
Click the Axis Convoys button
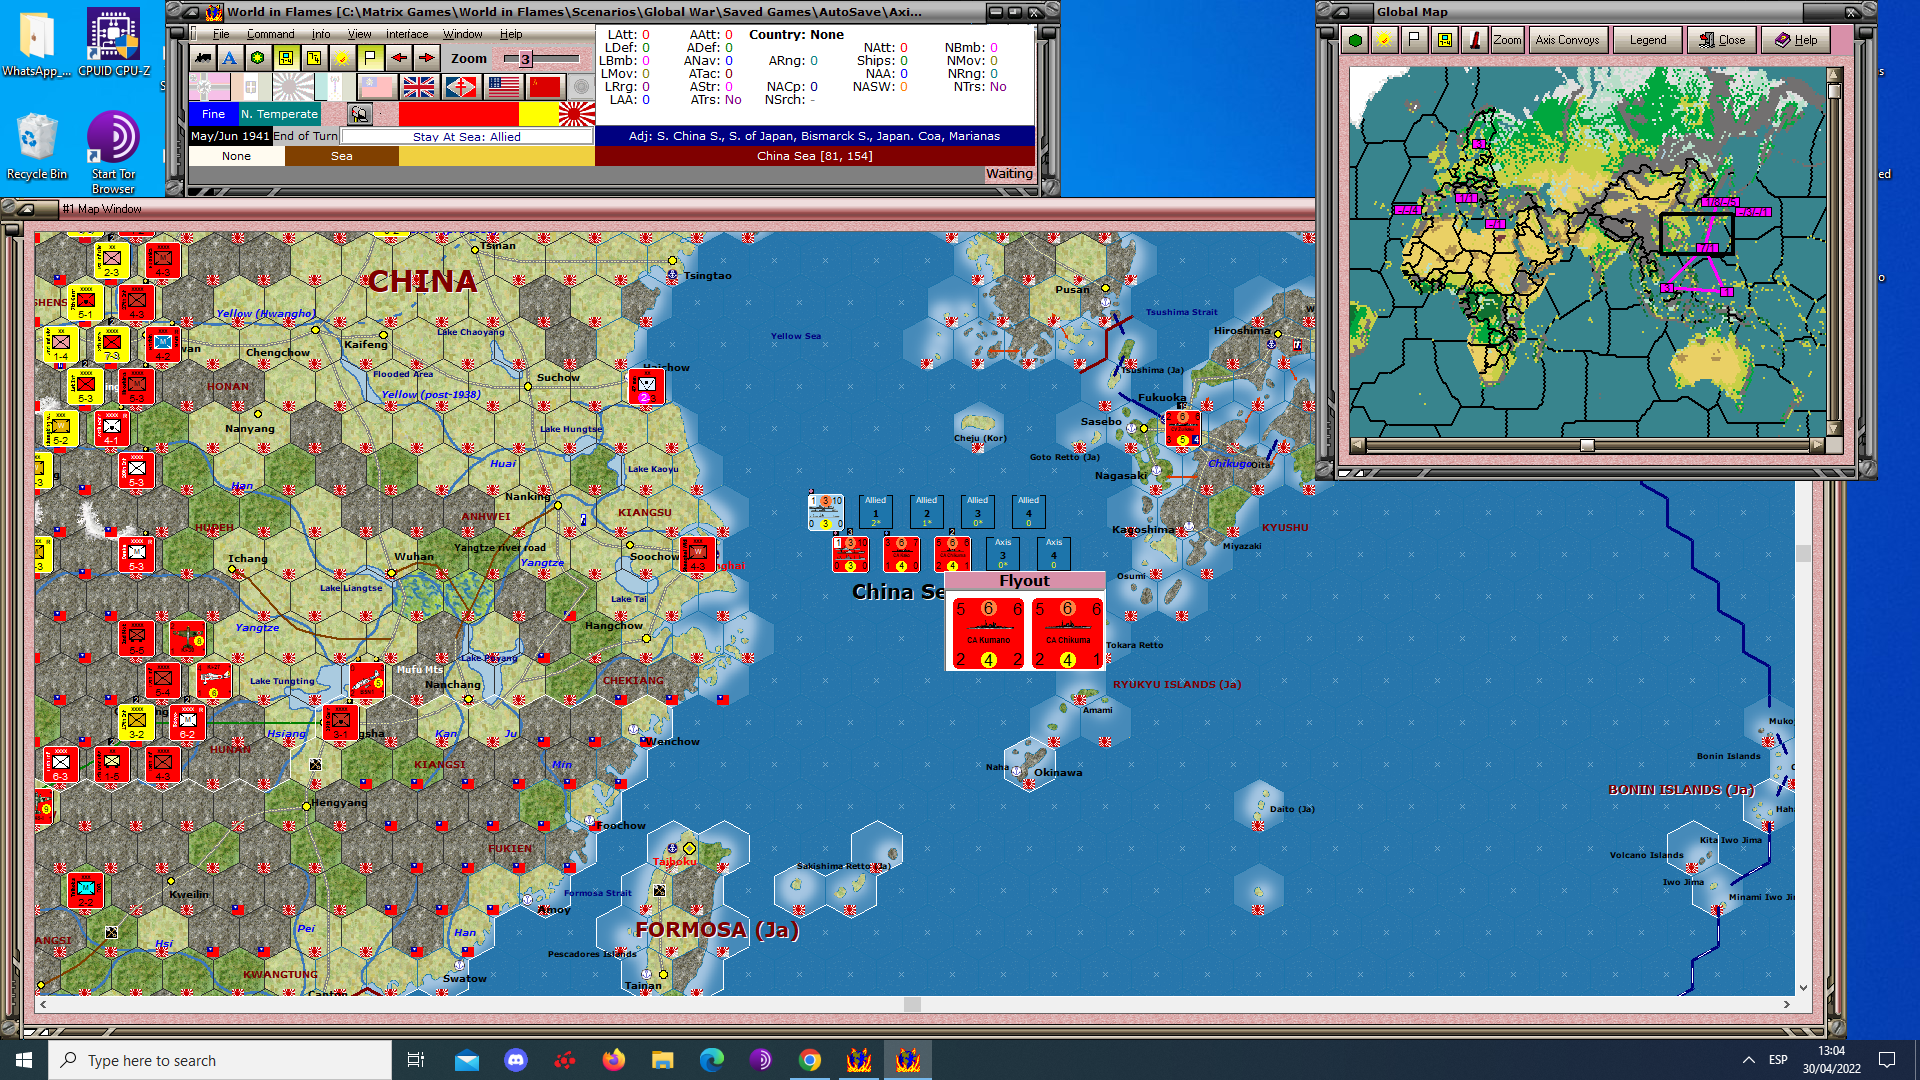click(1567, 40)
